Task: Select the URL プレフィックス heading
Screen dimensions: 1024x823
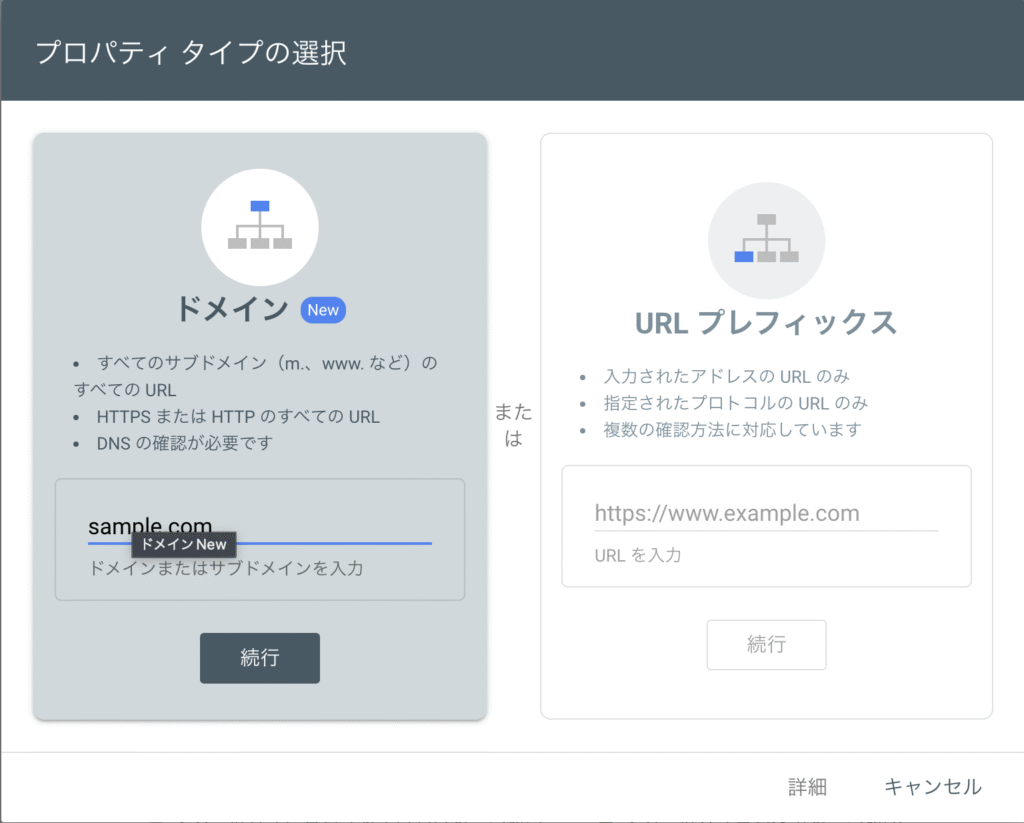Action: click(766, 323)
